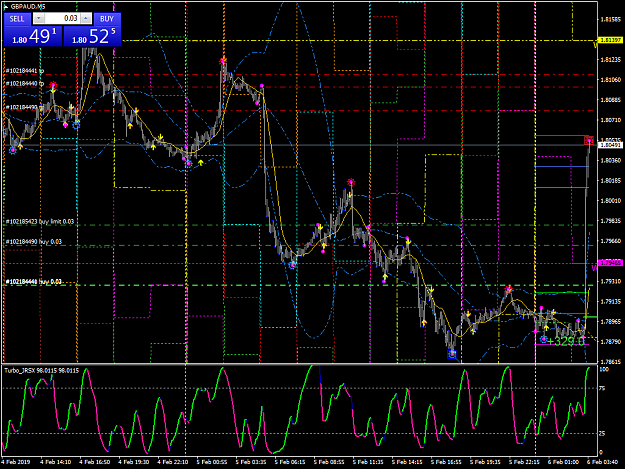This screenshot has width=625, height=469.
Task: Decrease lot volume with the down arrow
Action: click(x=39, y=18)
